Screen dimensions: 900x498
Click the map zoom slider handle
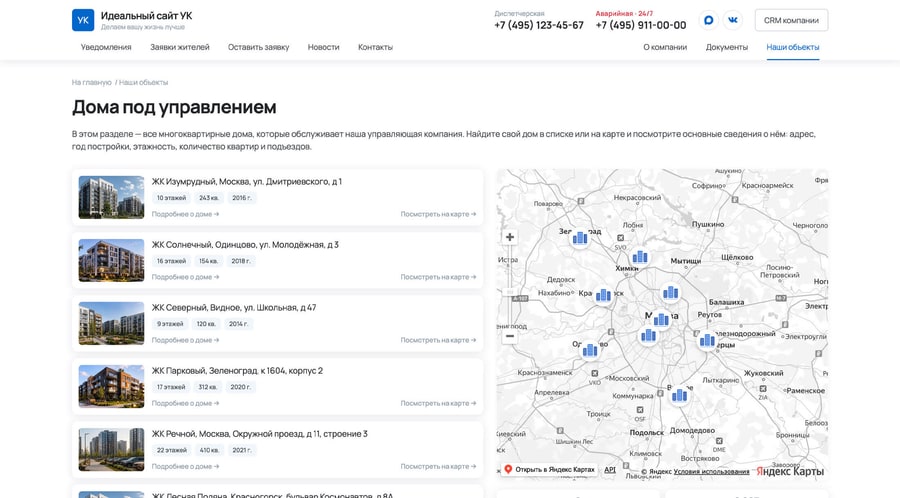(510, 292)
